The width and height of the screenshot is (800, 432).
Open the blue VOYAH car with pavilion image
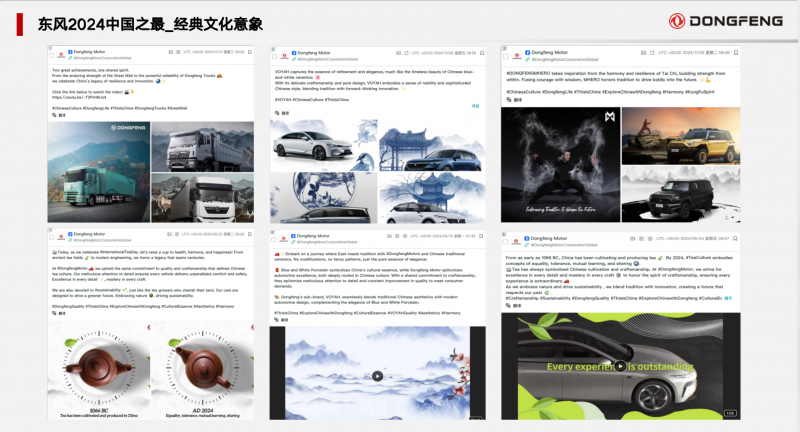tap(432, 145)
